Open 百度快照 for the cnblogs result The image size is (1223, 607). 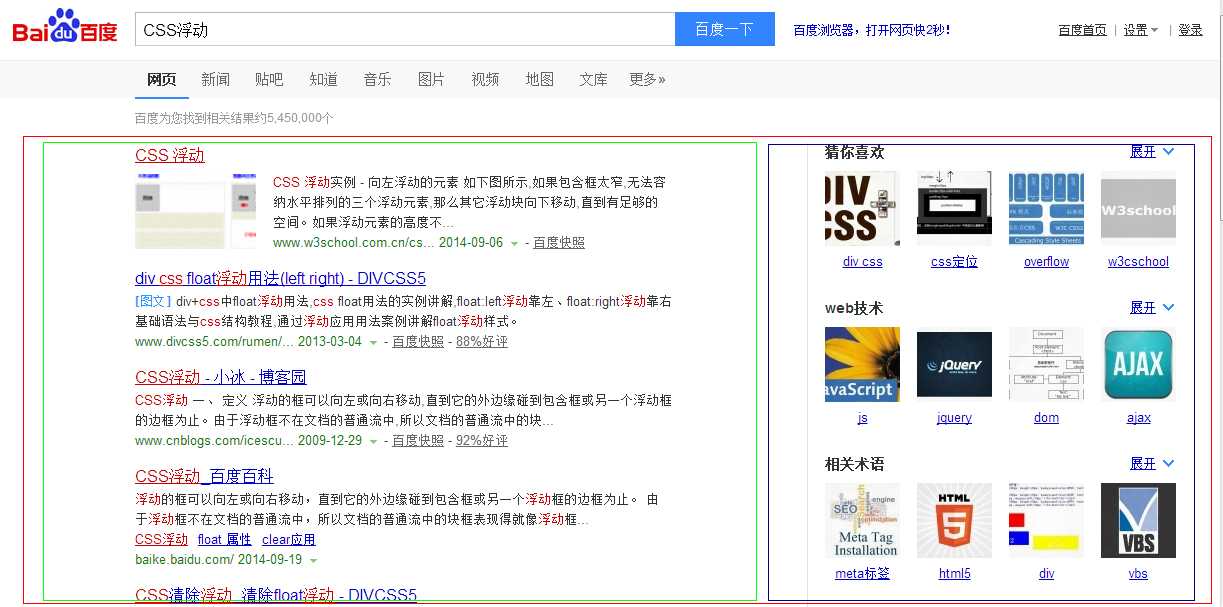418,441
